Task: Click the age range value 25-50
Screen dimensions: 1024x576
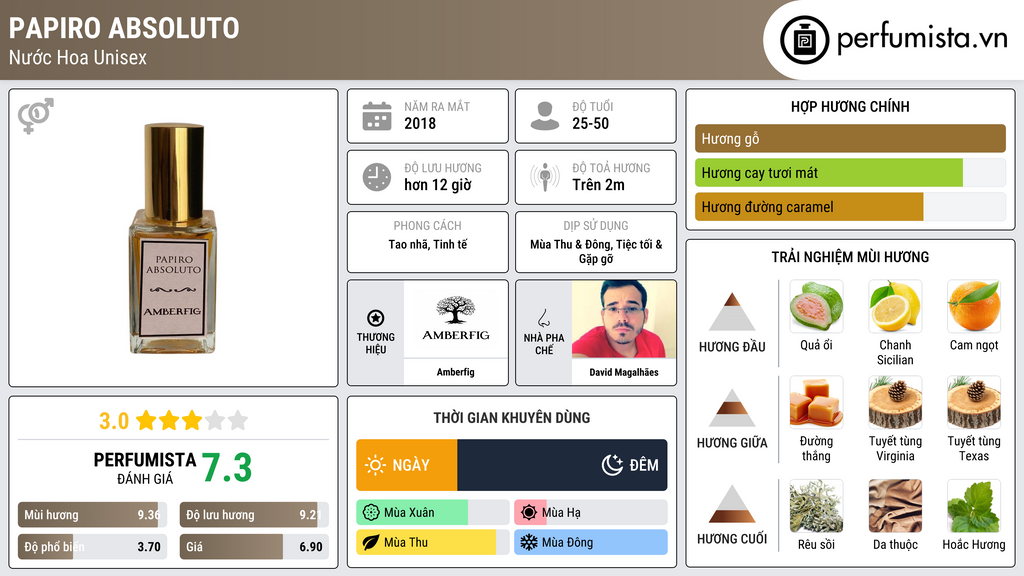Action: 590,123
